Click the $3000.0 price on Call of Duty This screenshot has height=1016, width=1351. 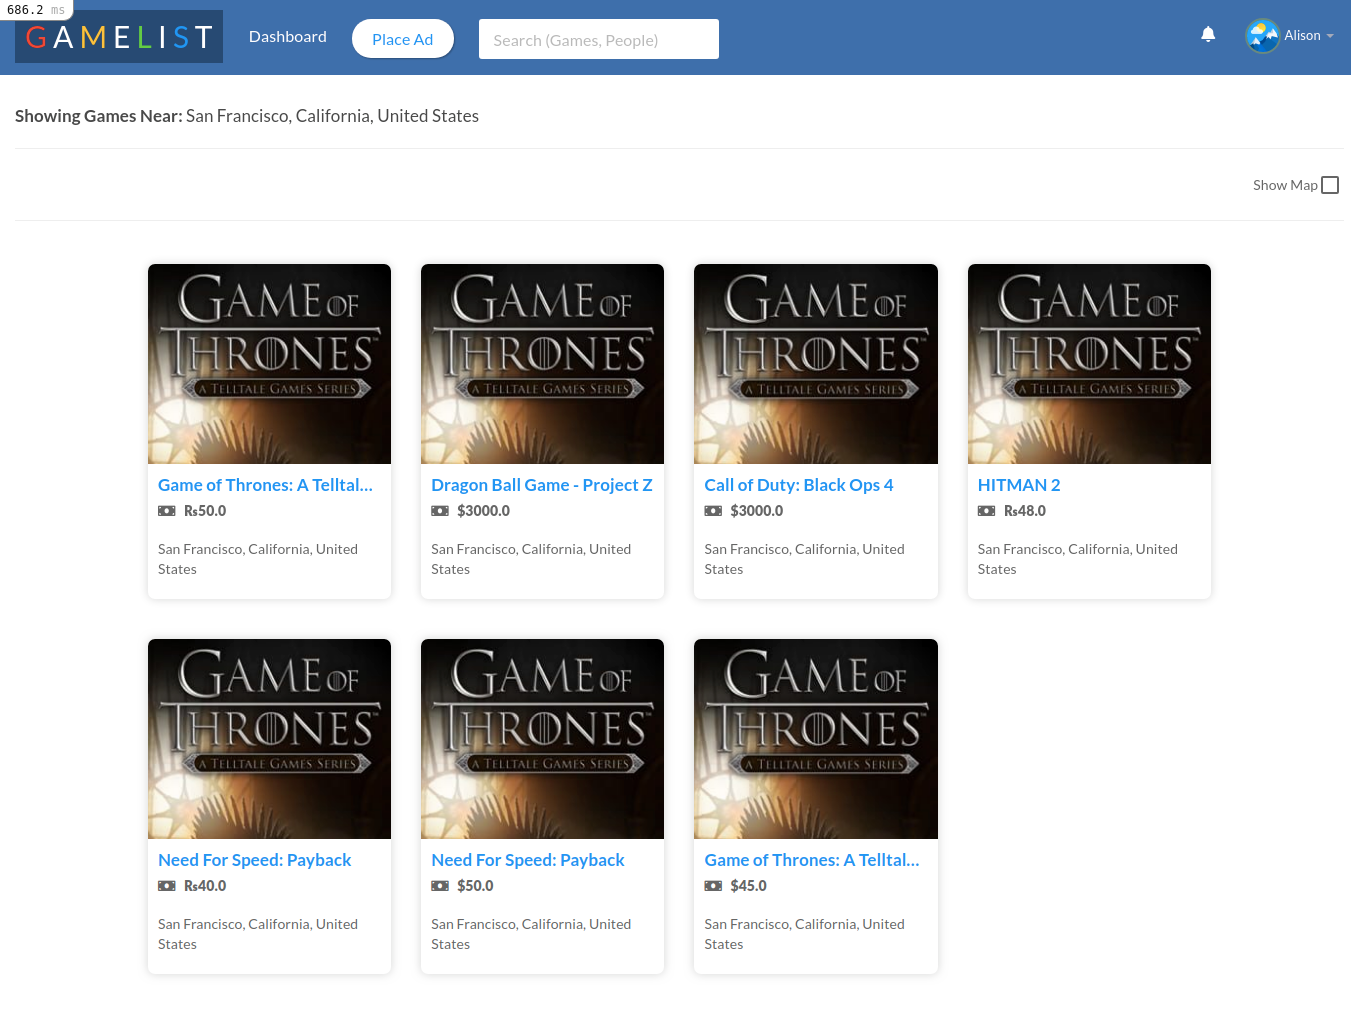[757, 511]
